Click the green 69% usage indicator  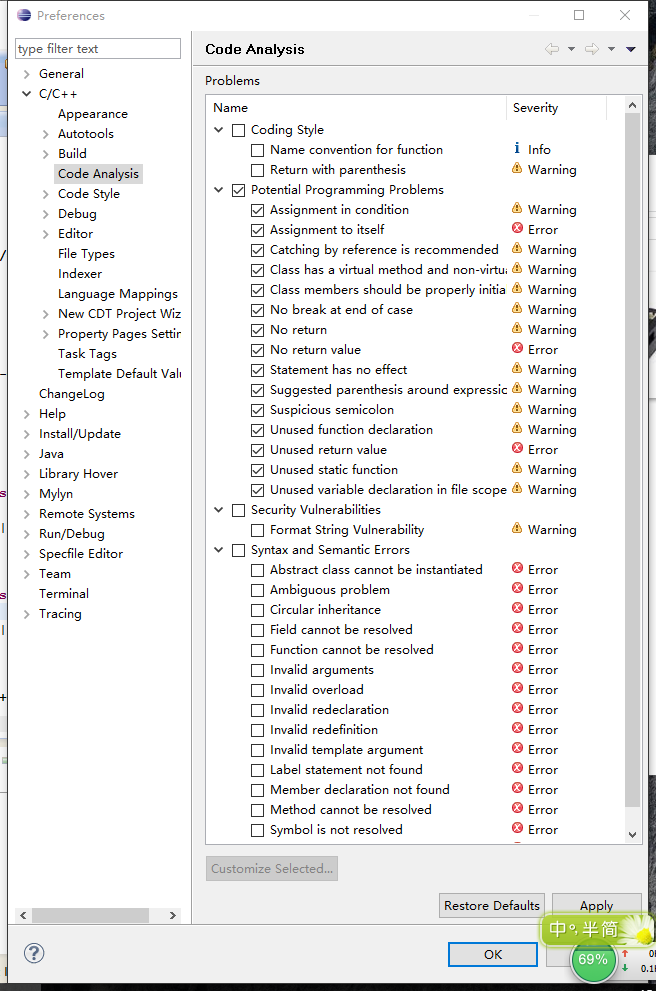593,959
